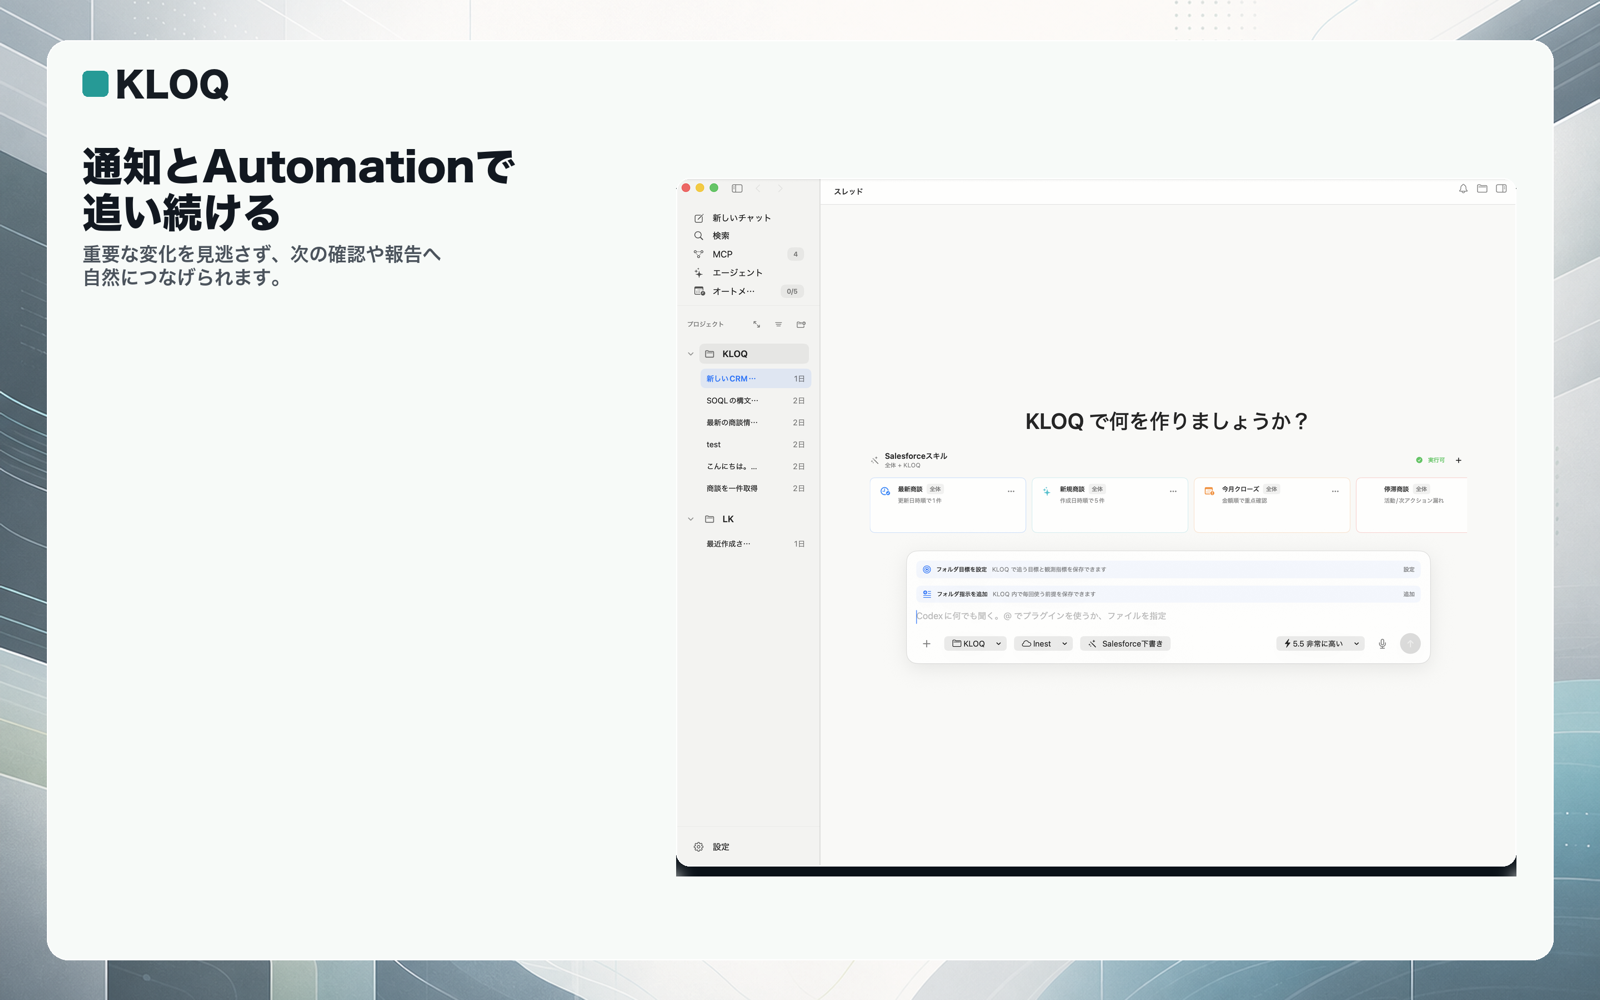Viewport: 1600px width, 1000px height.
Task: Click the more options on 今月クローズ card
Action: [1335, 491]
